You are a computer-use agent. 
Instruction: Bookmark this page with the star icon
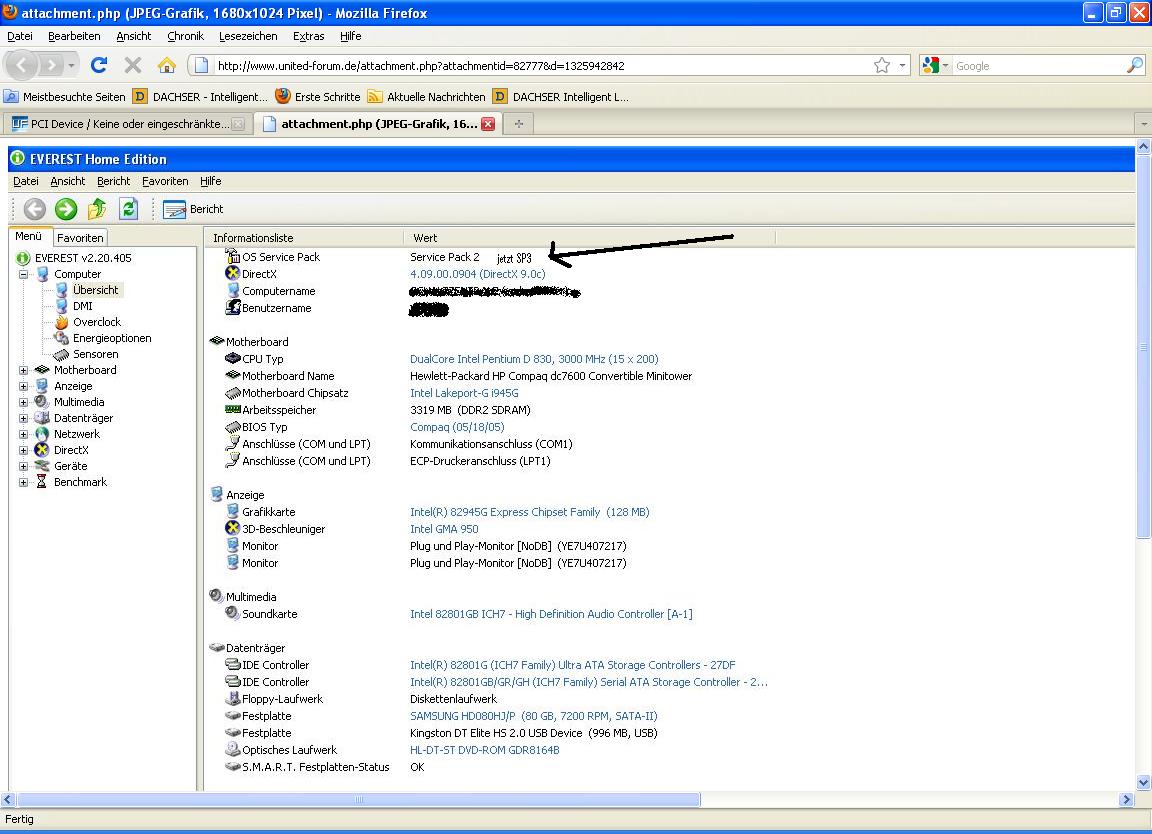[882, 65]
